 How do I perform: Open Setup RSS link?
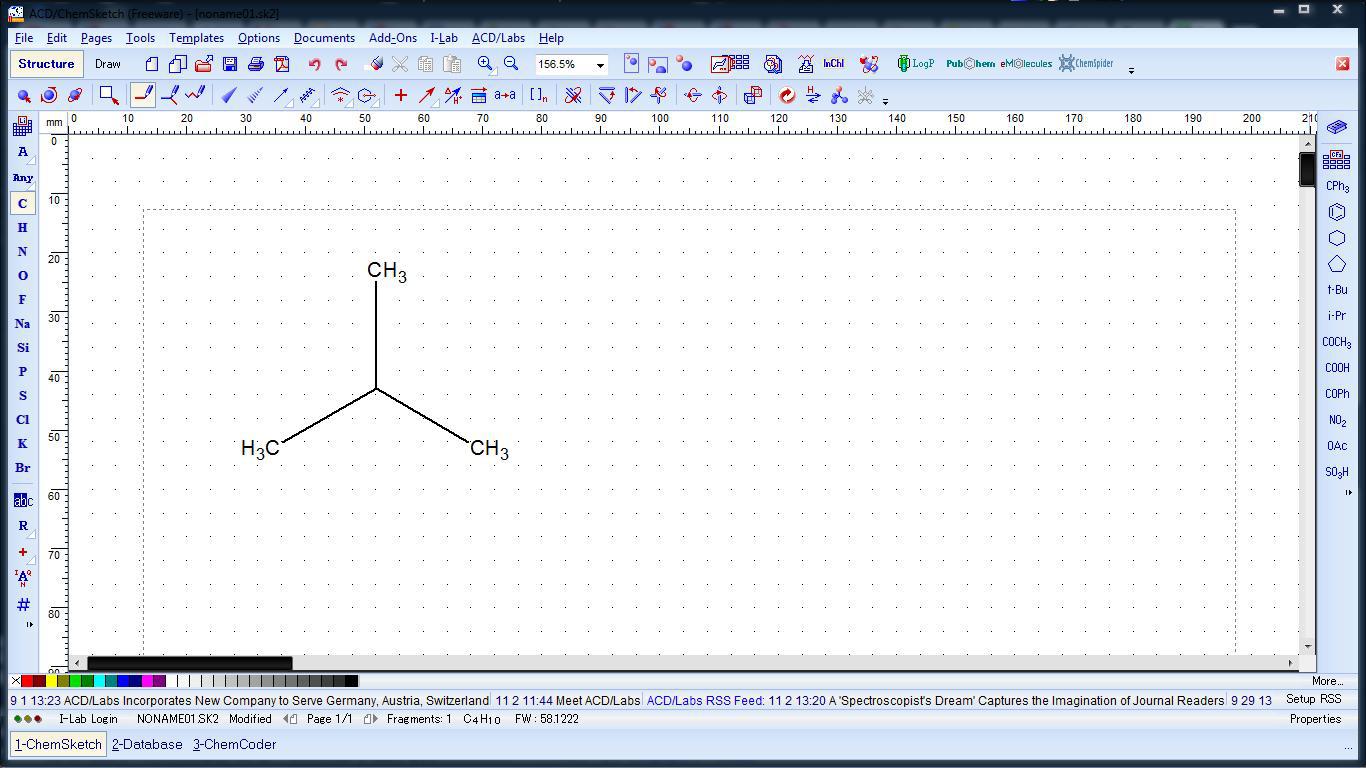(1314, 700)
